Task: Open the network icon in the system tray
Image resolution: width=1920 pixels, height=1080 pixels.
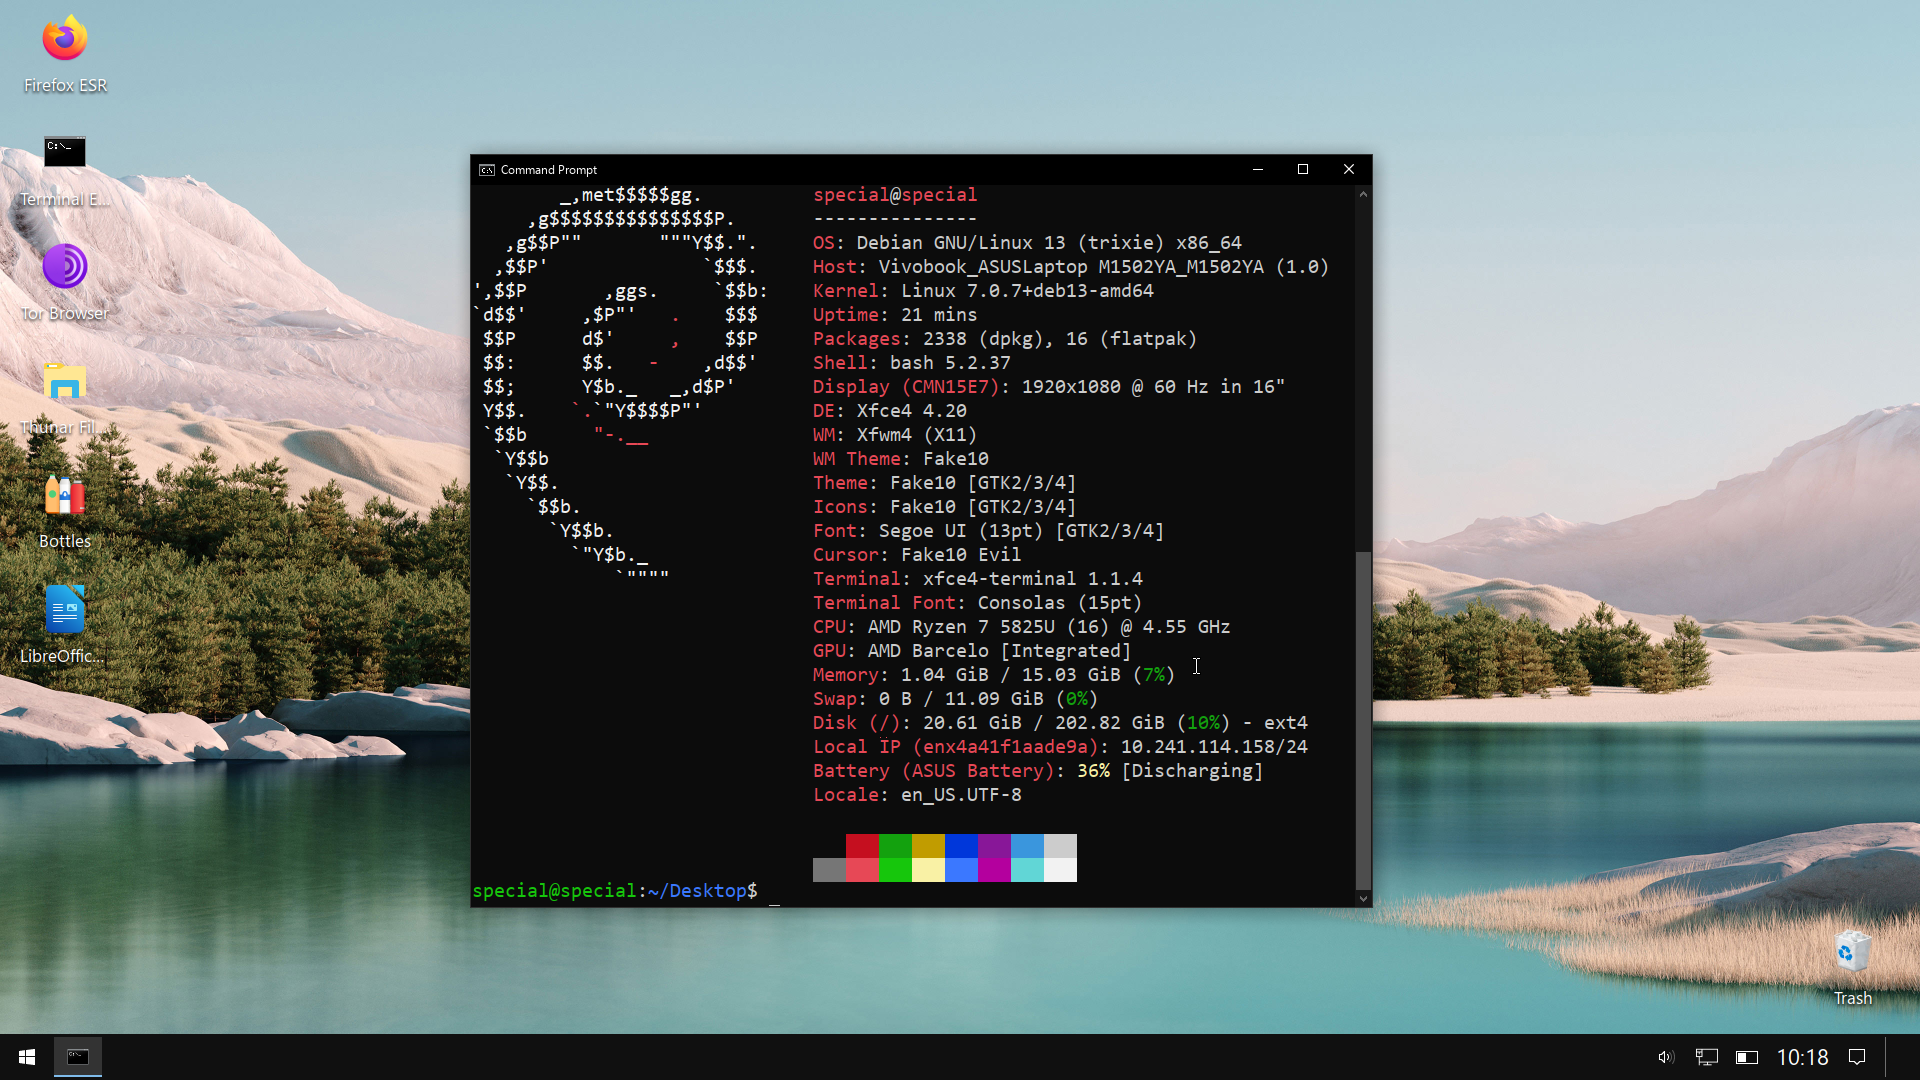Action: click(1706, 1057)
